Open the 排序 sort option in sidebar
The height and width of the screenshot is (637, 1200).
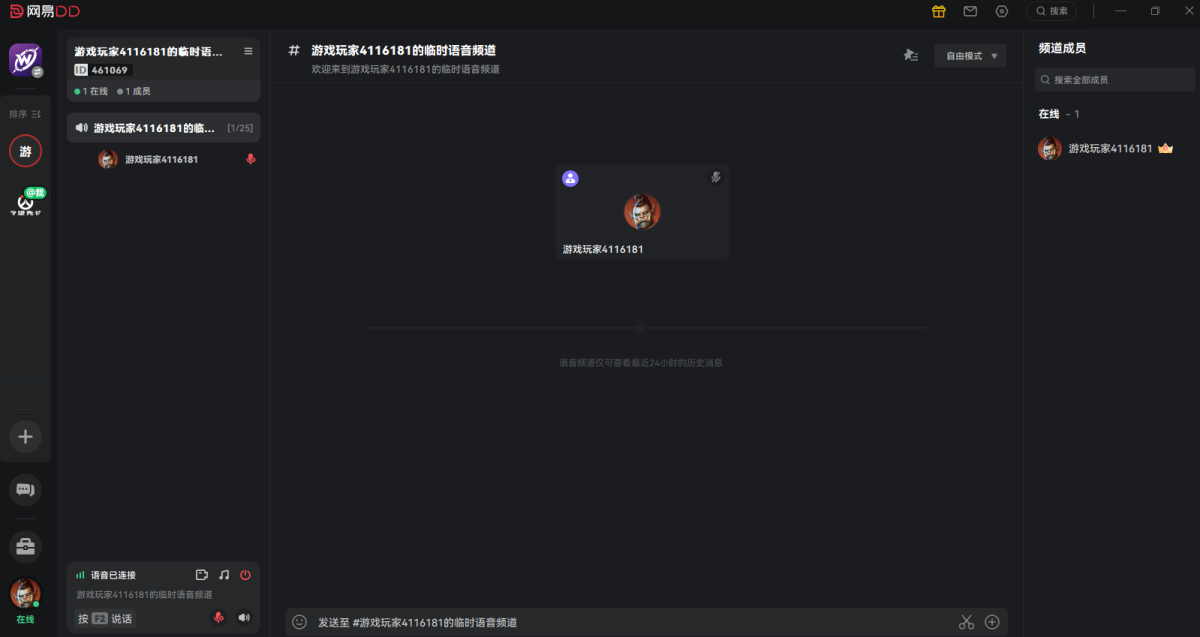click(x=25, y=114)
